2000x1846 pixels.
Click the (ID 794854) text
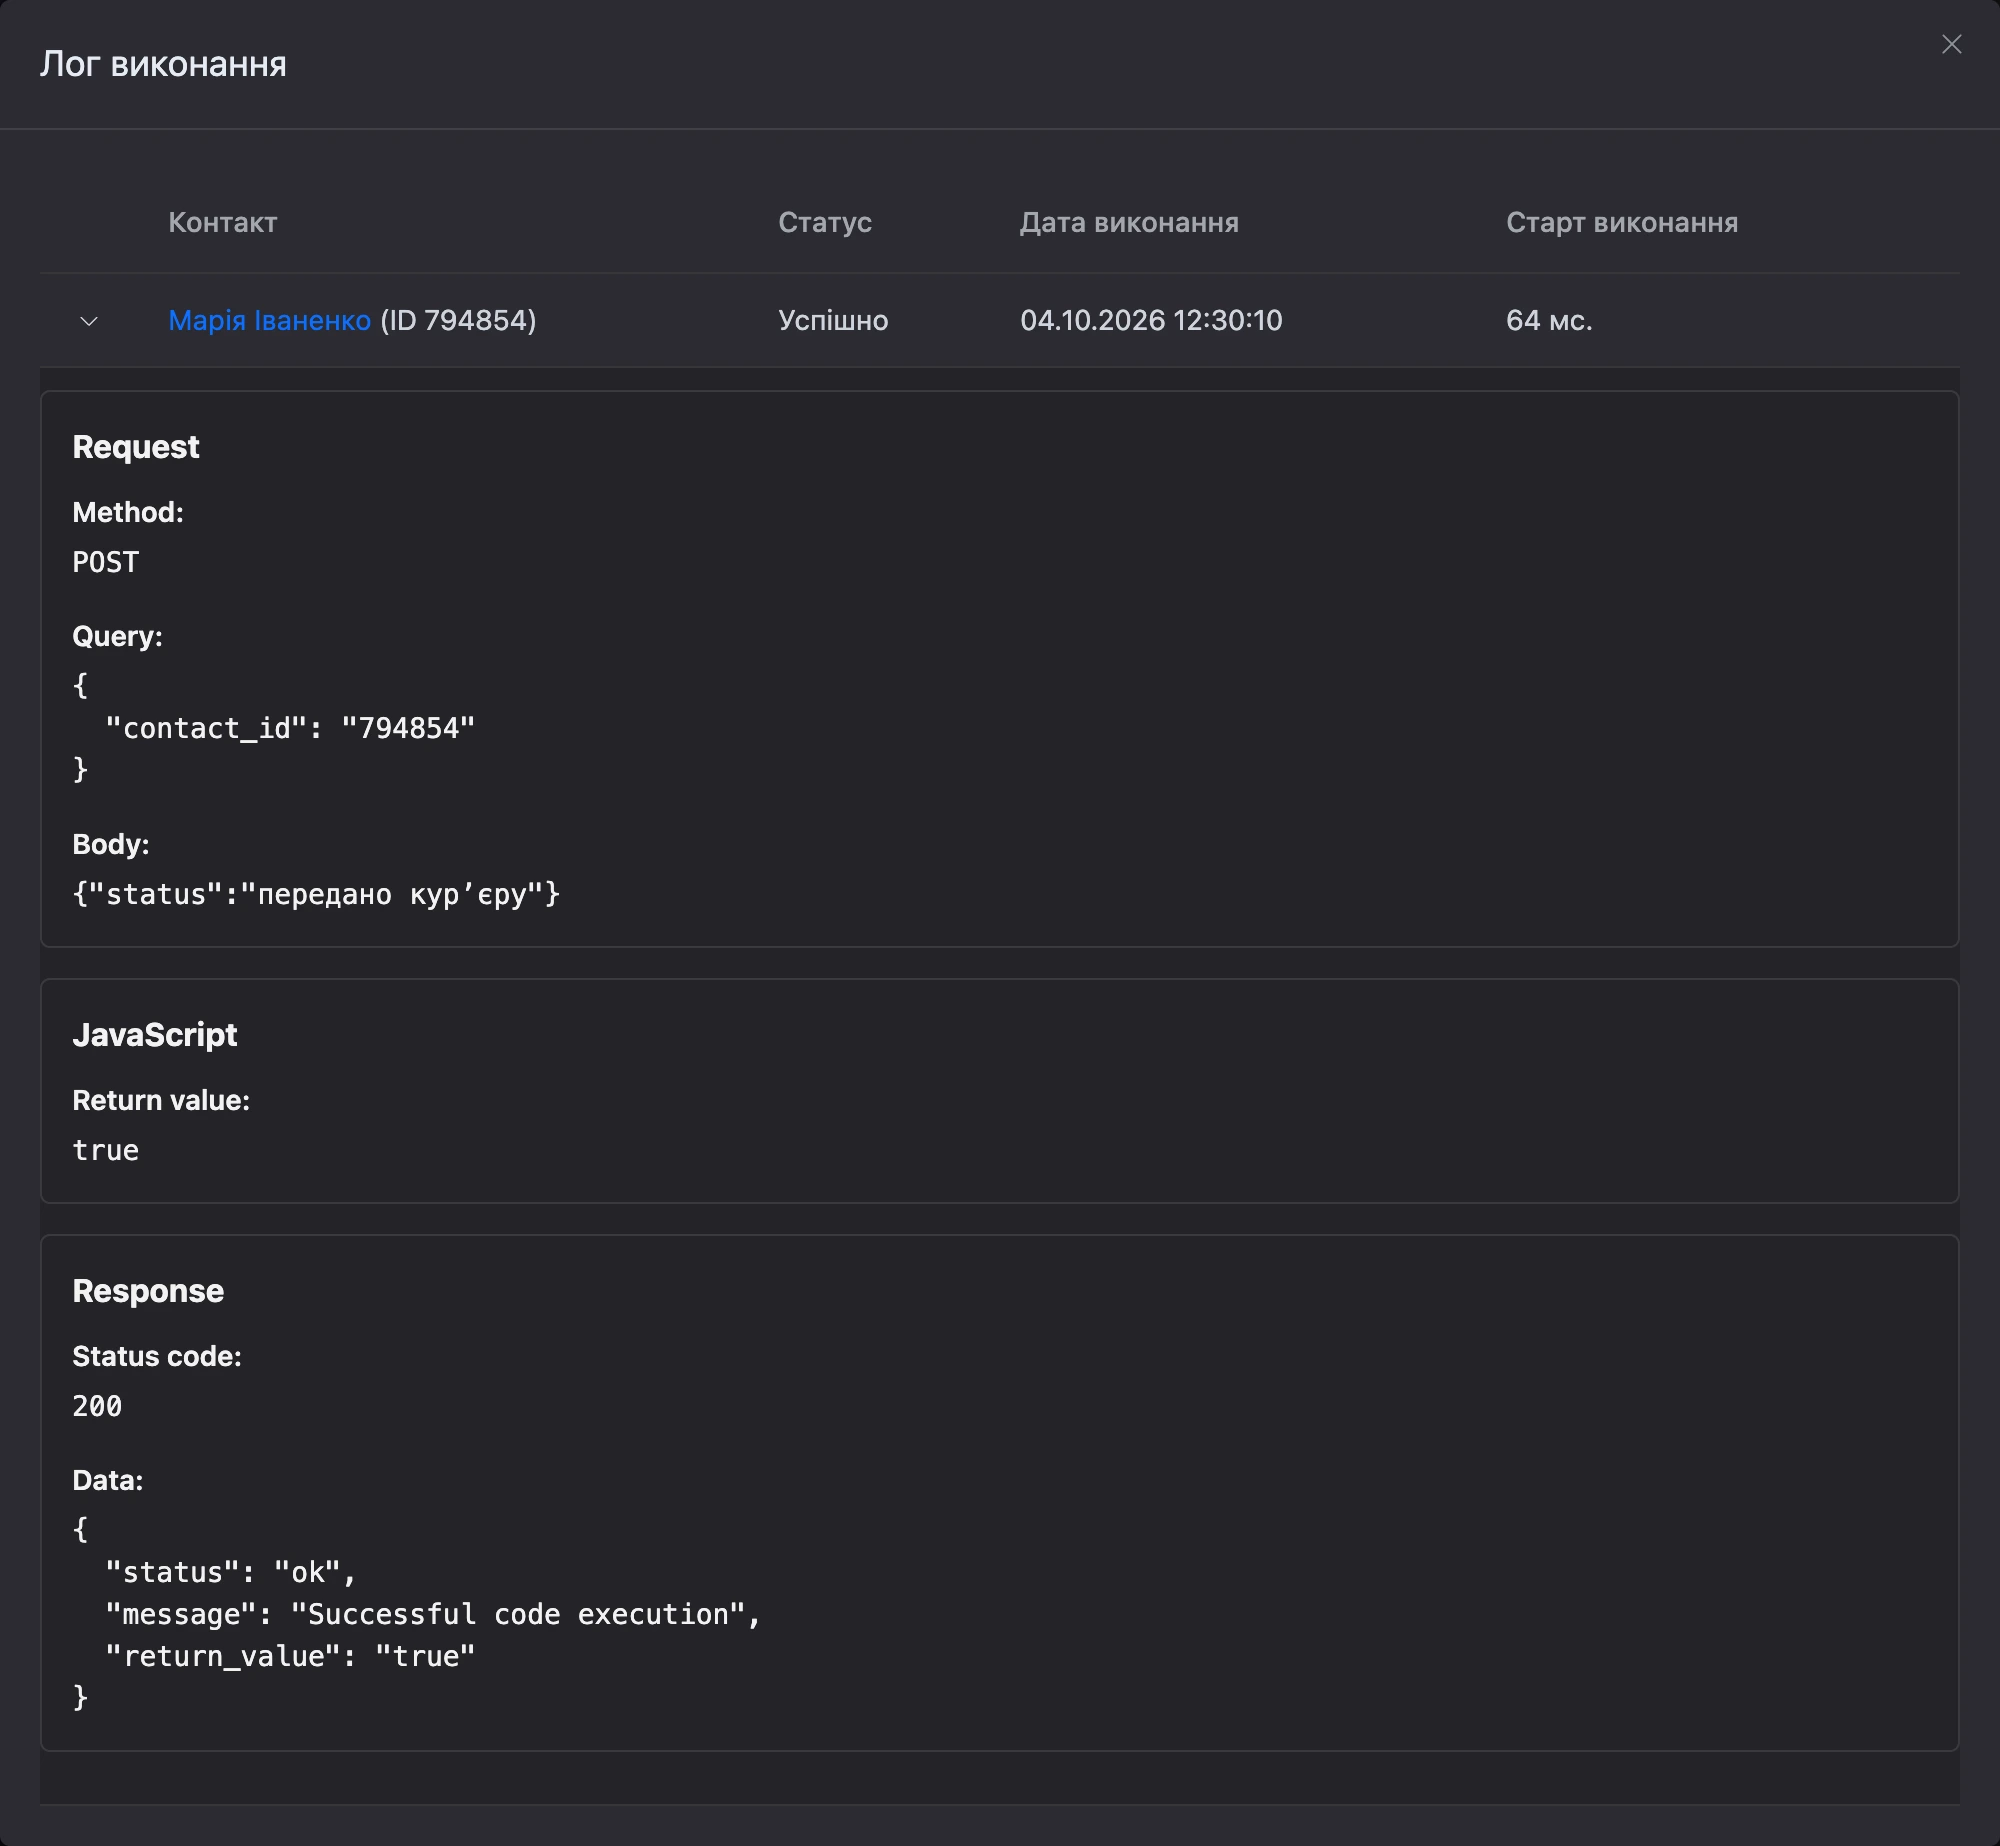pyautogui.click(x=458, y=320)
